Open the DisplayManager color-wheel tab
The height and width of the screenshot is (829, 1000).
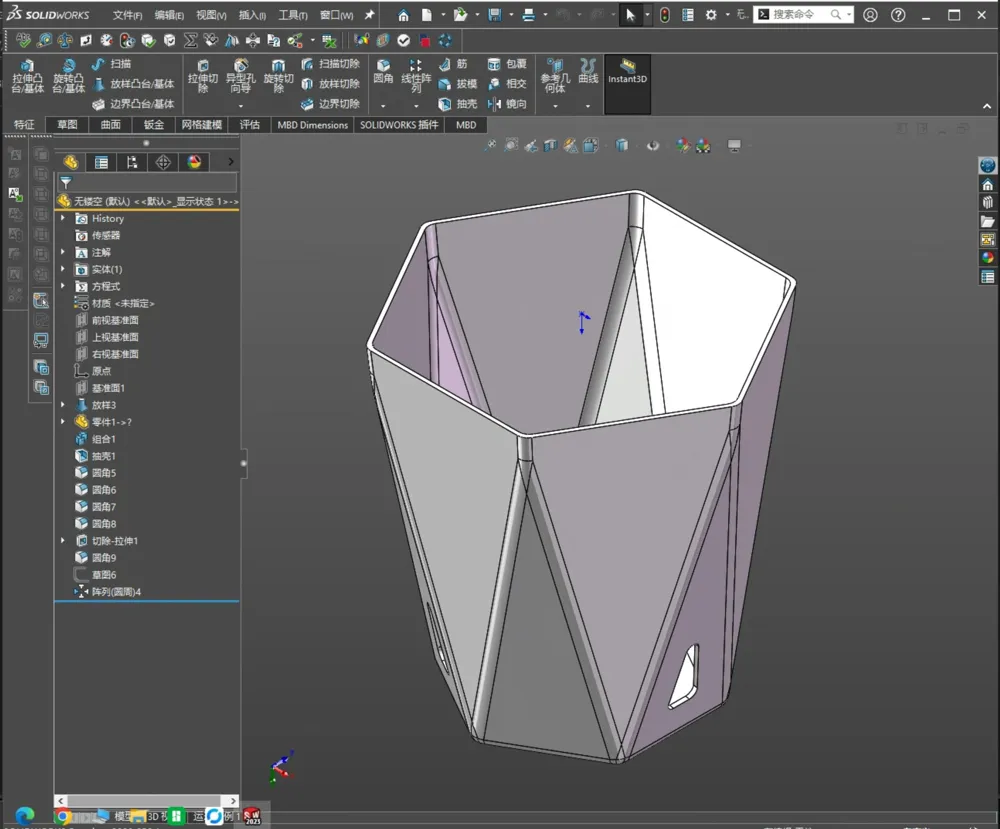click(x=195, y=163)
